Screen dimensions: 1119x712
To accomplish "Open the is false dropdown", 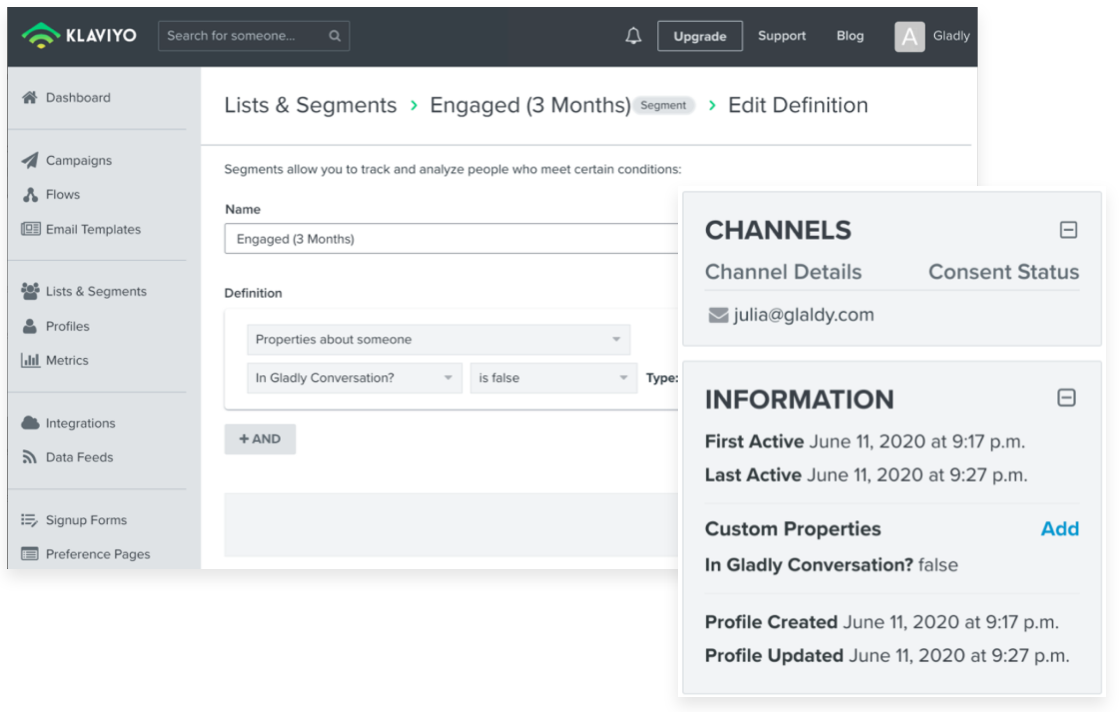I will click(x=553, y=378).
